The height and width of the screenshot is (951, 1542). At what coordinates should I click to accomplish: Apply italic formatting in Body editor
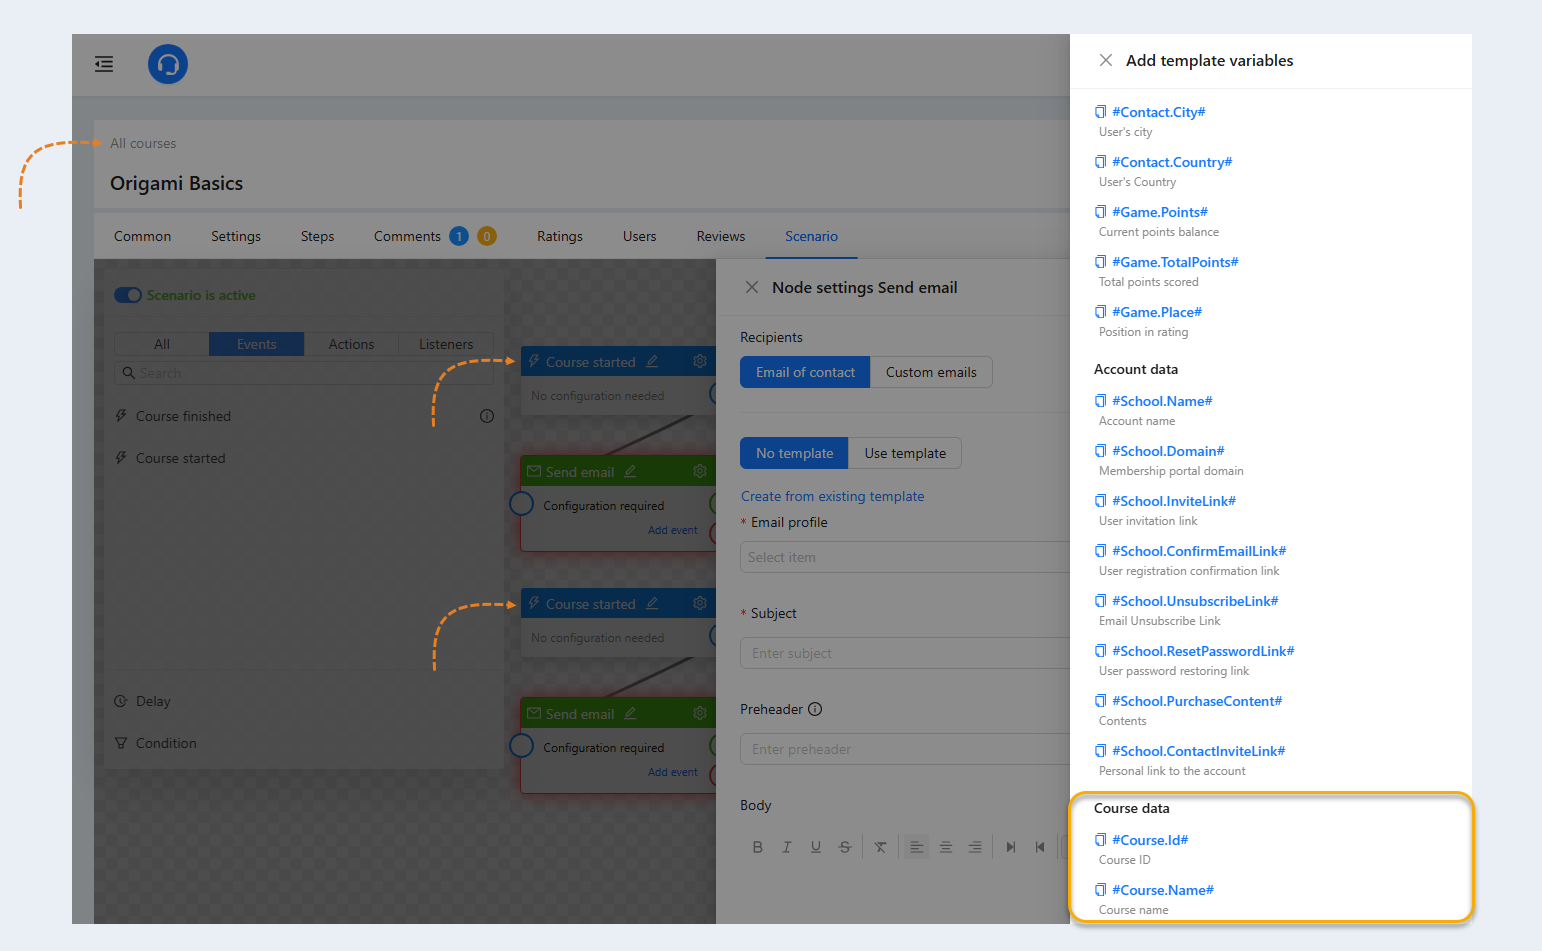click(x=787, y=847)
